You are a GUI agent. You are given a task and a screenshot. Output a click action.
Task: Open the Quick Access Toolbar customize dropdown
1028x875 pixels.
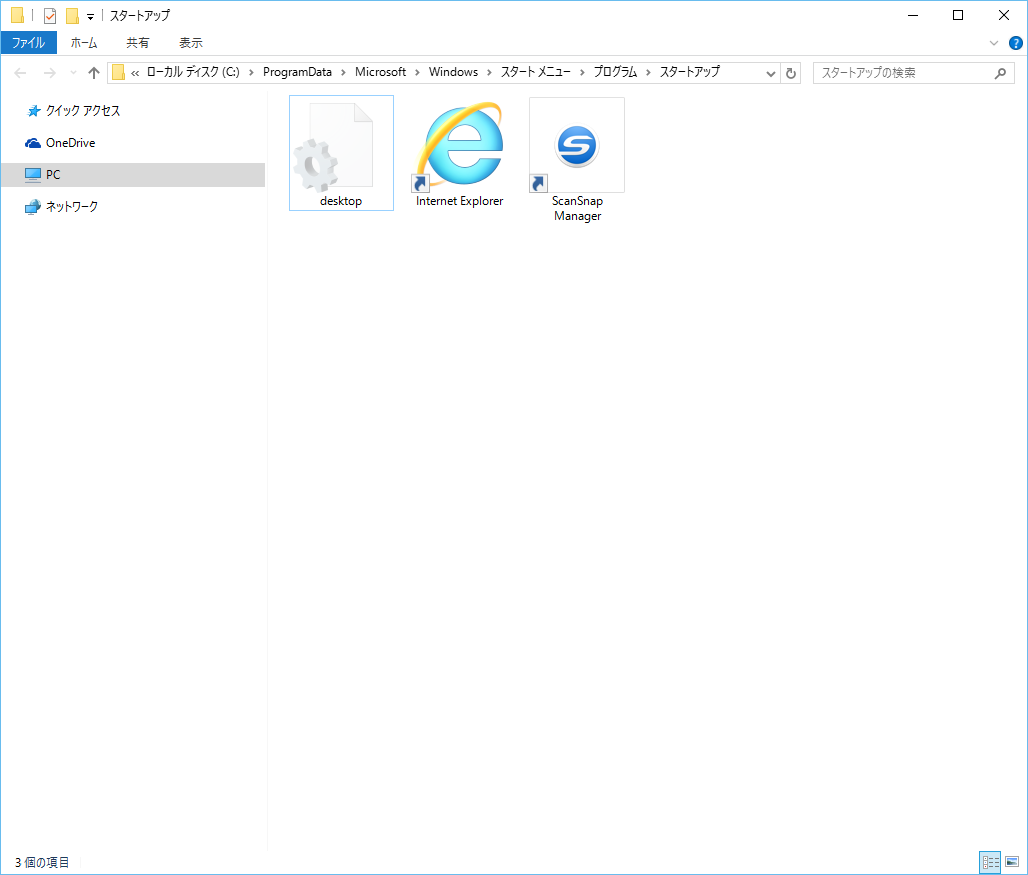click(x=90, y=16)
